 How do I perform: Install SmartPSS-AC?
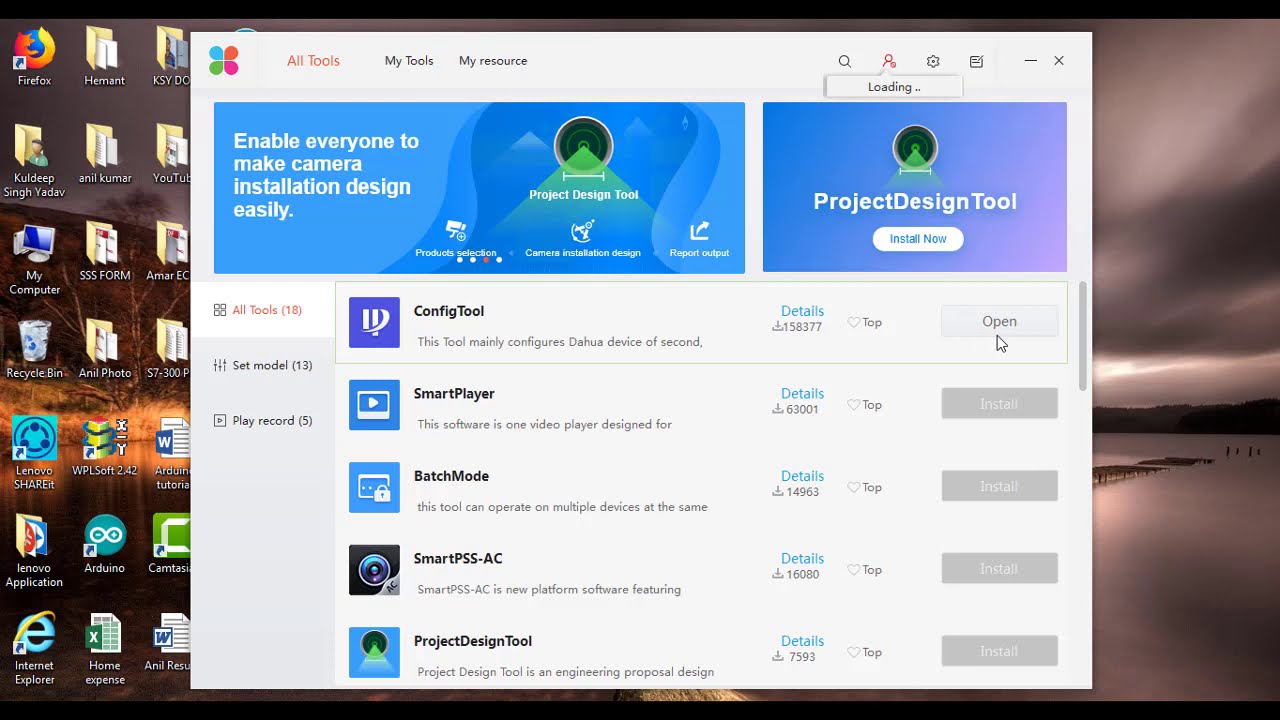(x=999, y=569)
